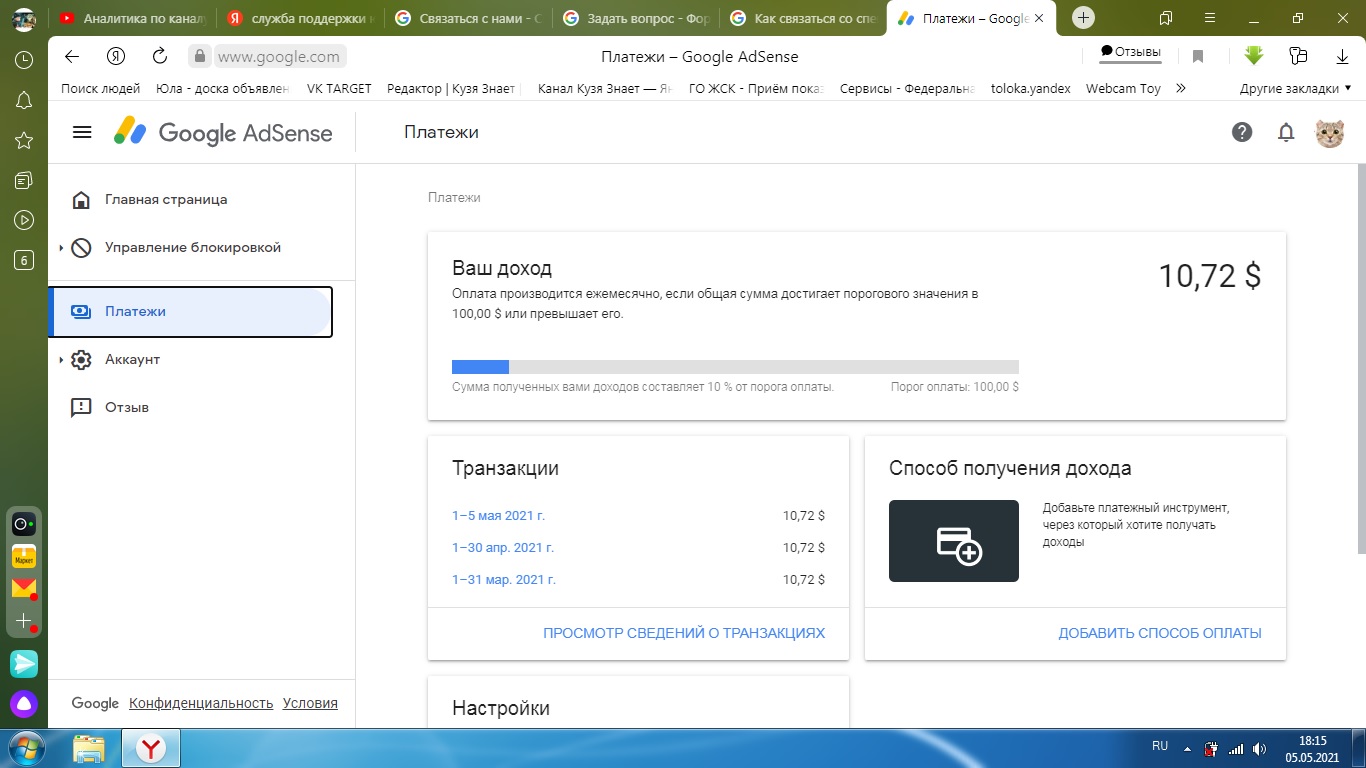The height and width of the screenshot is (768, 1366).
Task: Click ДОБАВИТЬ СПОСОБ ОПЛАТЫ
Action: click(1160, 633)
